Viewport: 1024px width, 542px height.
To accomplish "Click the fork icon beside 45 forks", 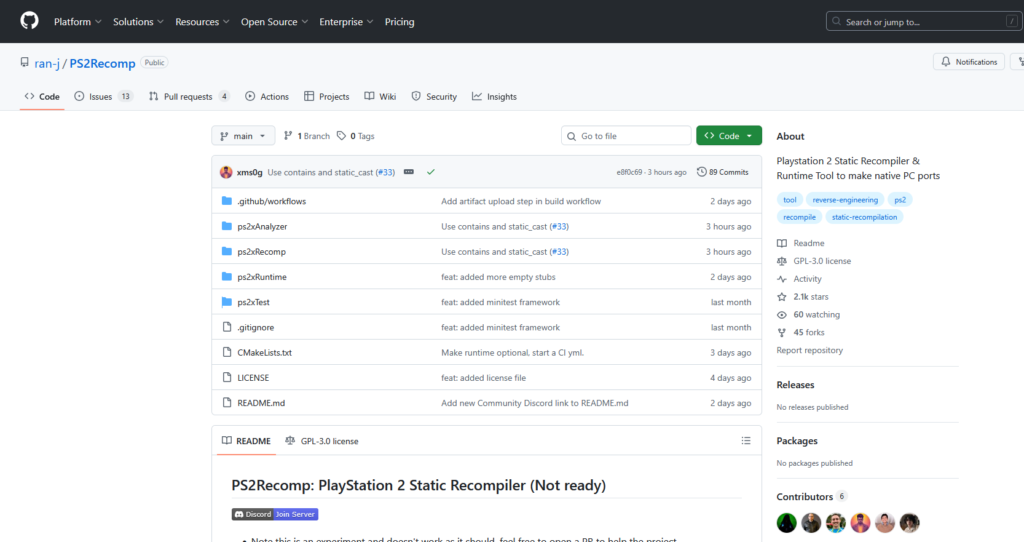I will [x=782, y=332].
